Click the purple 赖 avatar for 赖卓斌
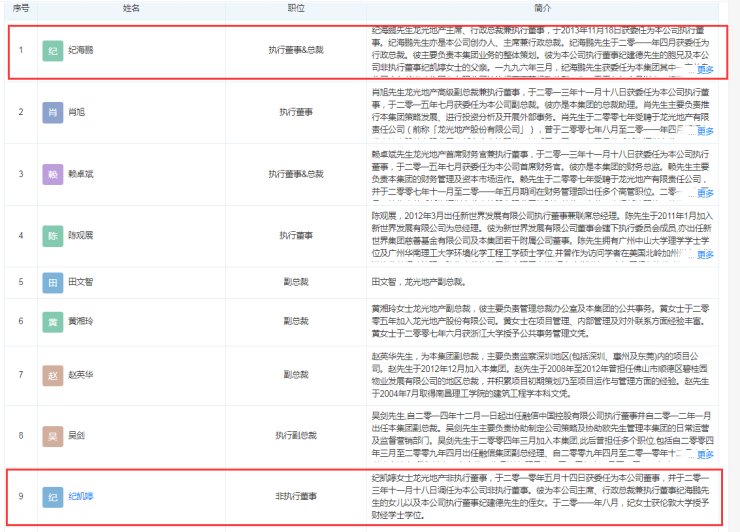The width and height of the screenshot is (740, 532). click(x=53, y=174)
